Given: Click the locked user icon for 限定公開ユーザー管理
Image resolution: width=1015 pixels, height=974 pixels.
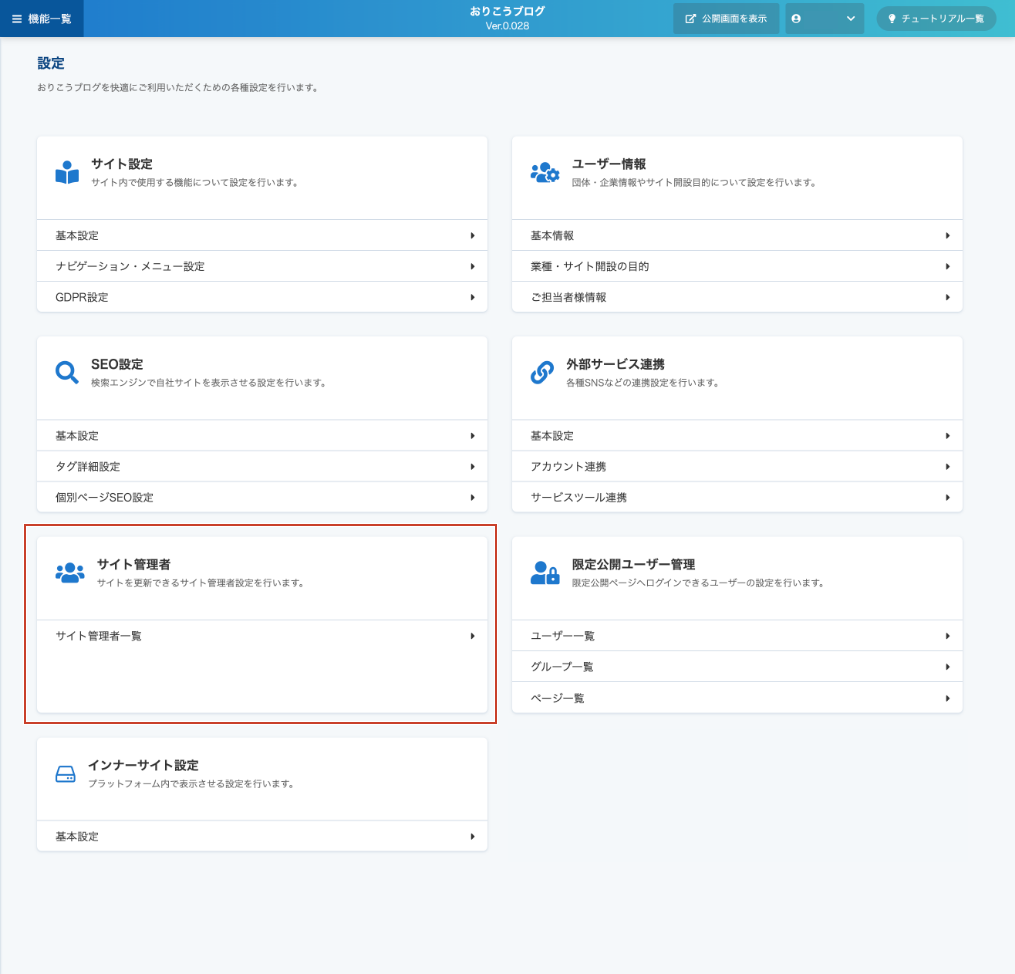Looking at the screenshot, I should click(x=545, y=573).
